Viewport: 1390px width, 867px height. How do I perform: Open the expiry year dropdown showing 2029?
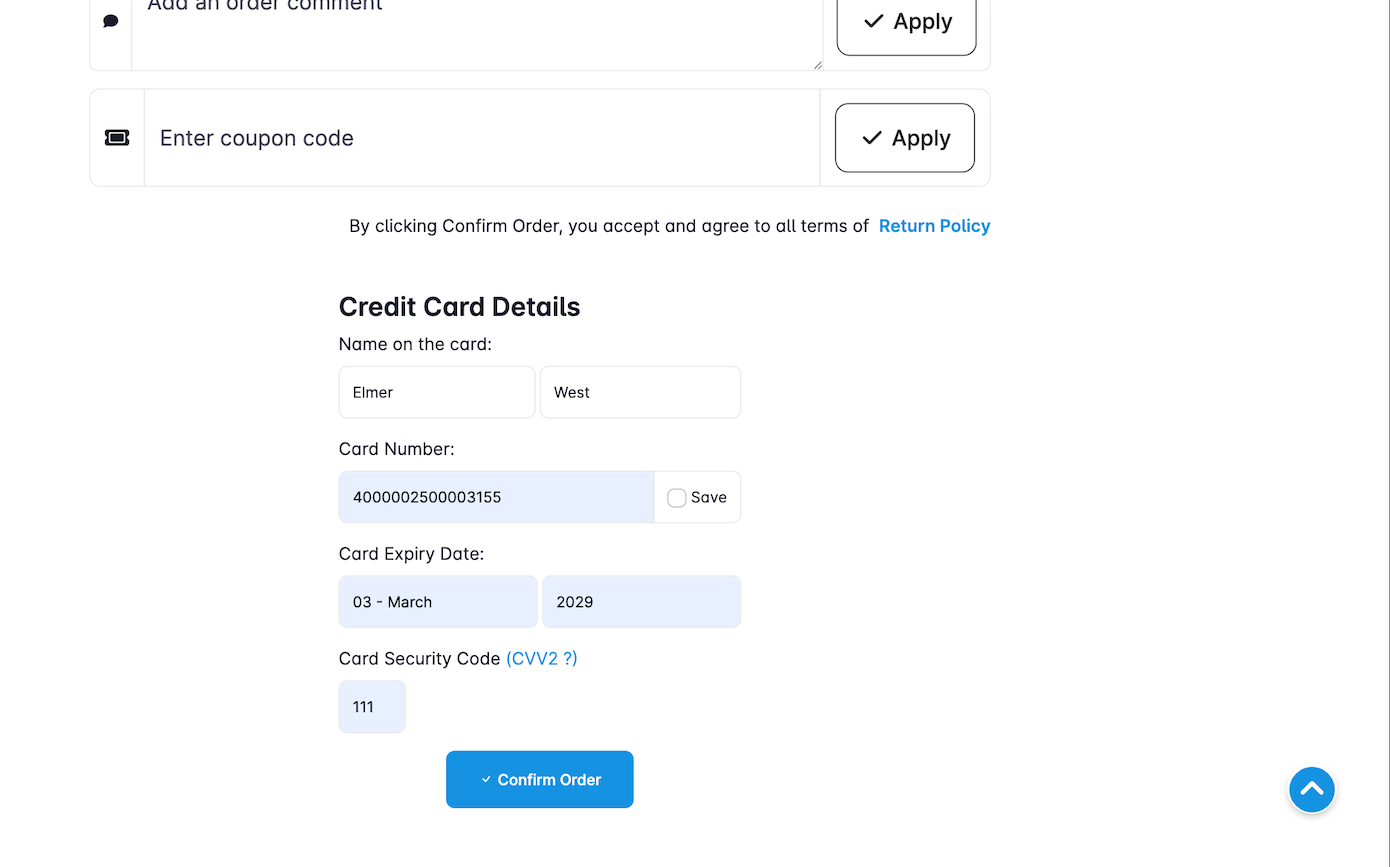click(x=641, y=602)
